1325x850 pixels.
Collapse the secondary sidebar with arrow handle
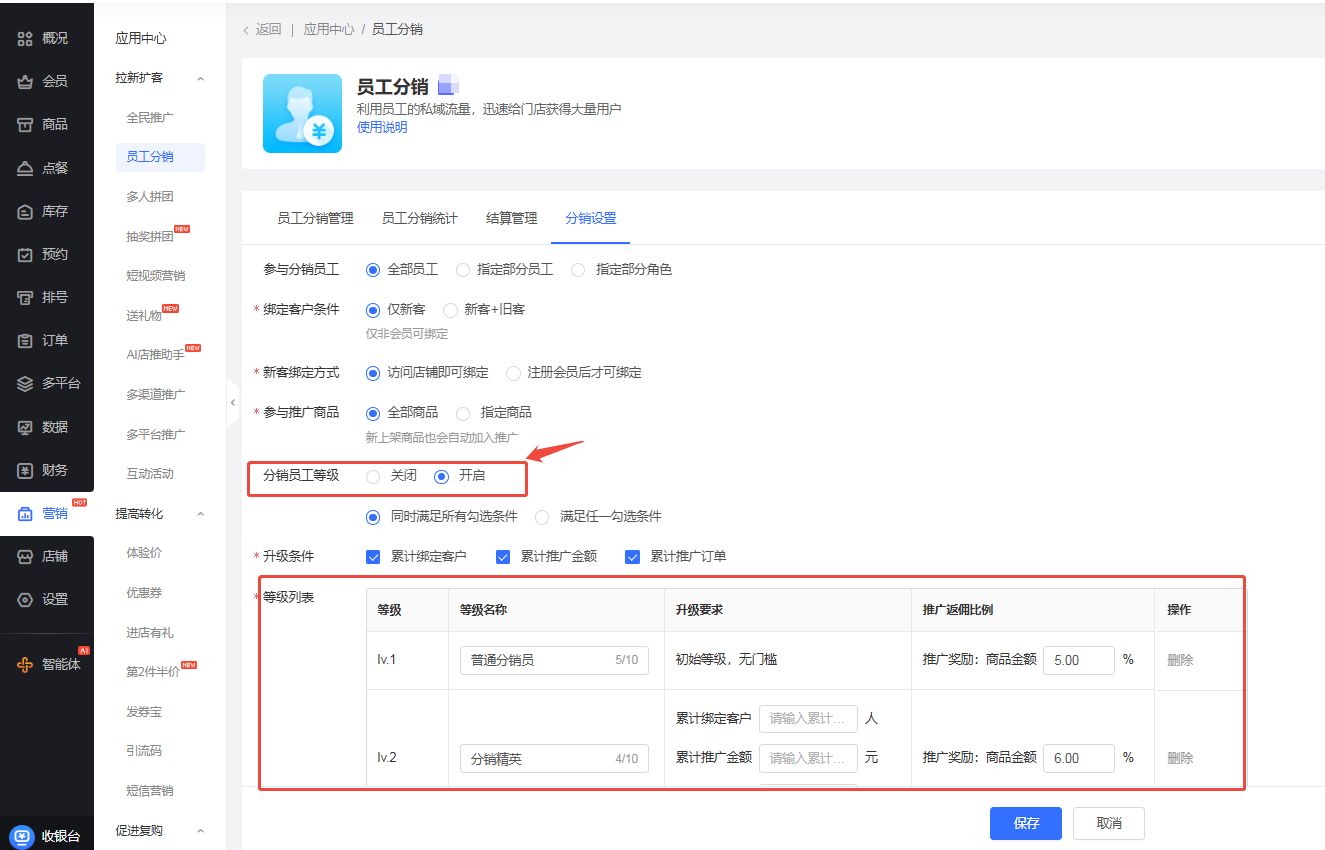click(x=233, y=402)
